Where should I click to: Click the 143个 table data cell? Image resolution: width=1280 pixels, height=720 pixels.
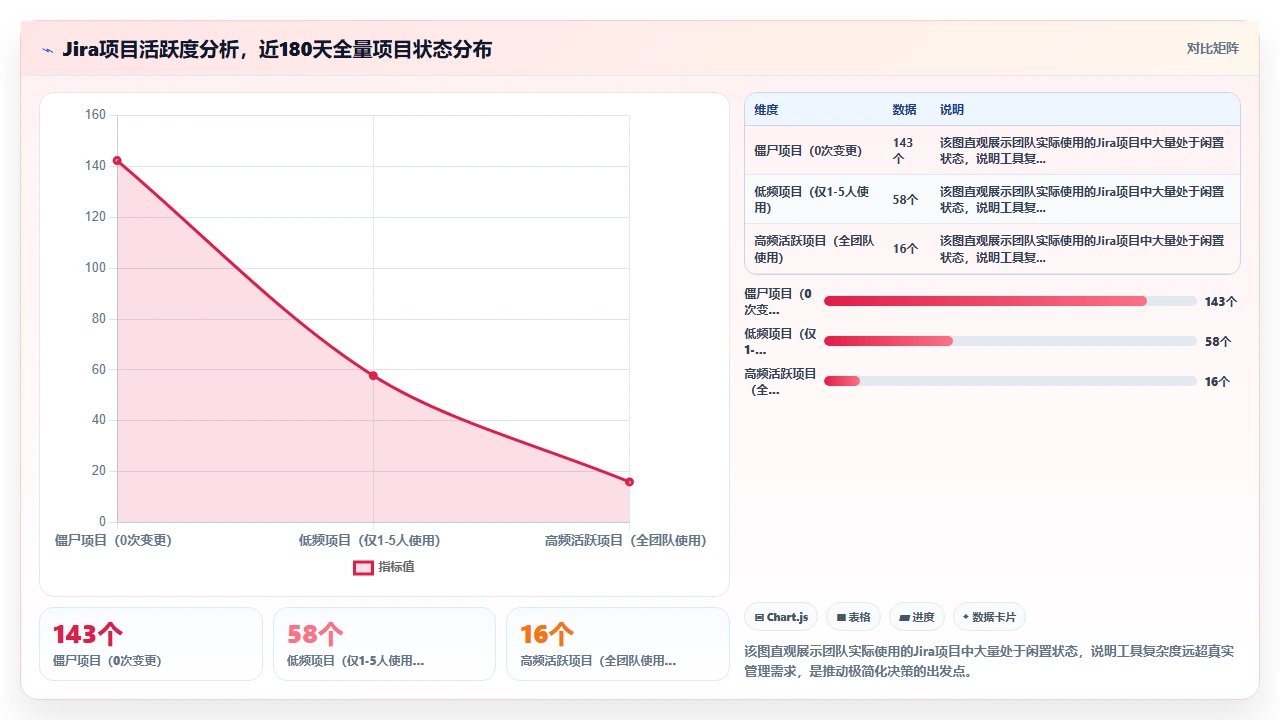(904, 151)
